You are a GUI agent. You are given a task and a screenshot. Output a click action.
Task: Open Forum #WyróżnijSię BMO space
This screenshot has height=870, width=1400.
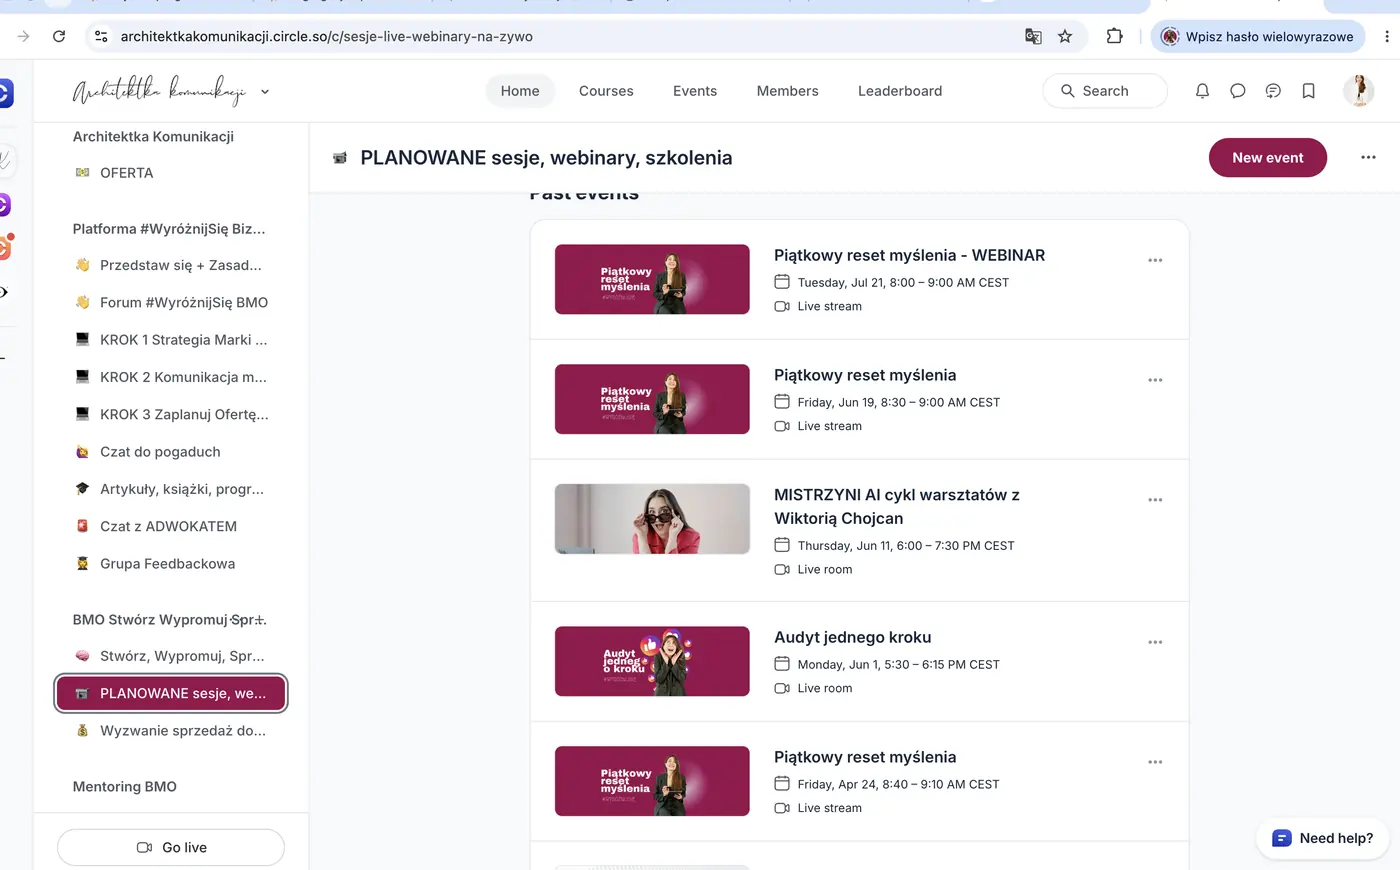pos(171,302)
